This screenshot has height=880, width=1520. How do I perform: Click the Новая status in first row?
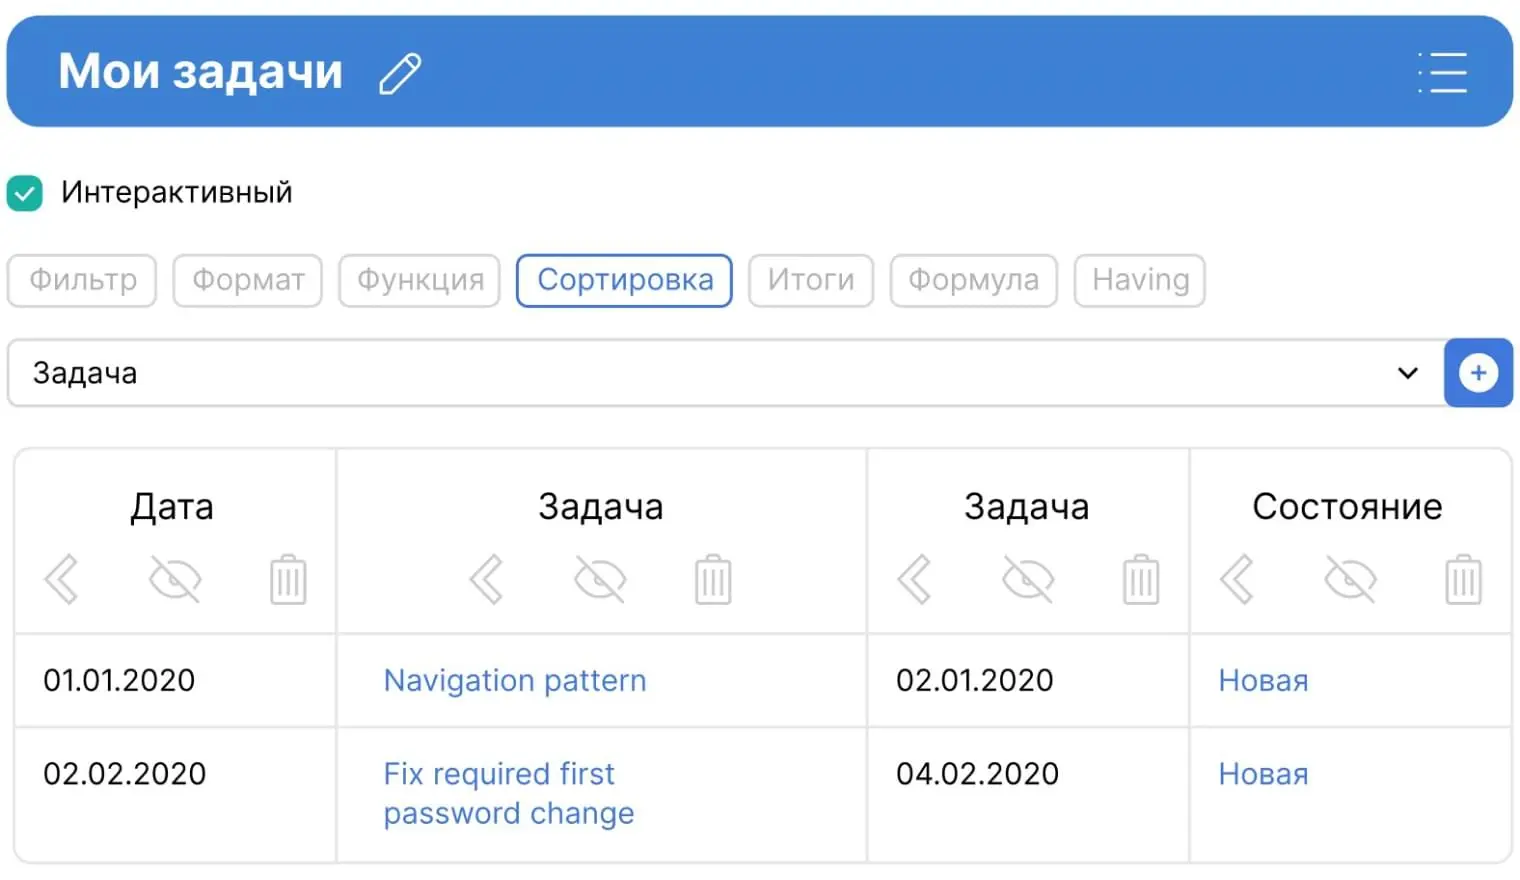pos(1263,680)
